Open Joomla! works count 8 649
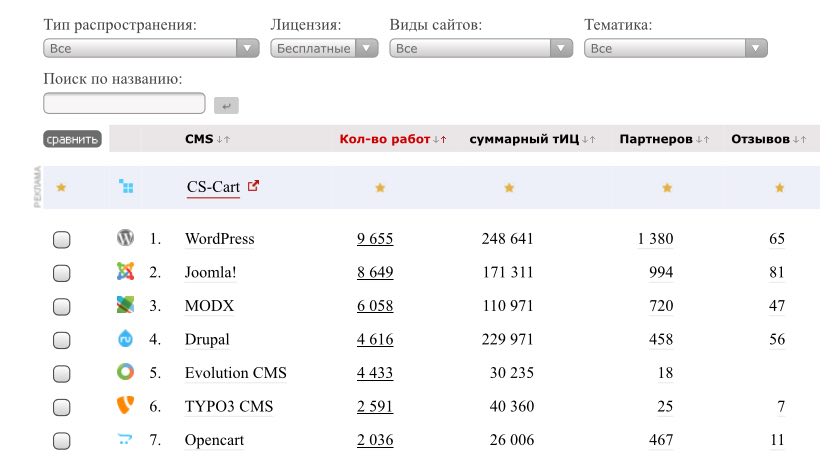This screenshot has width=840, height=466. click(x=375, y=273)
